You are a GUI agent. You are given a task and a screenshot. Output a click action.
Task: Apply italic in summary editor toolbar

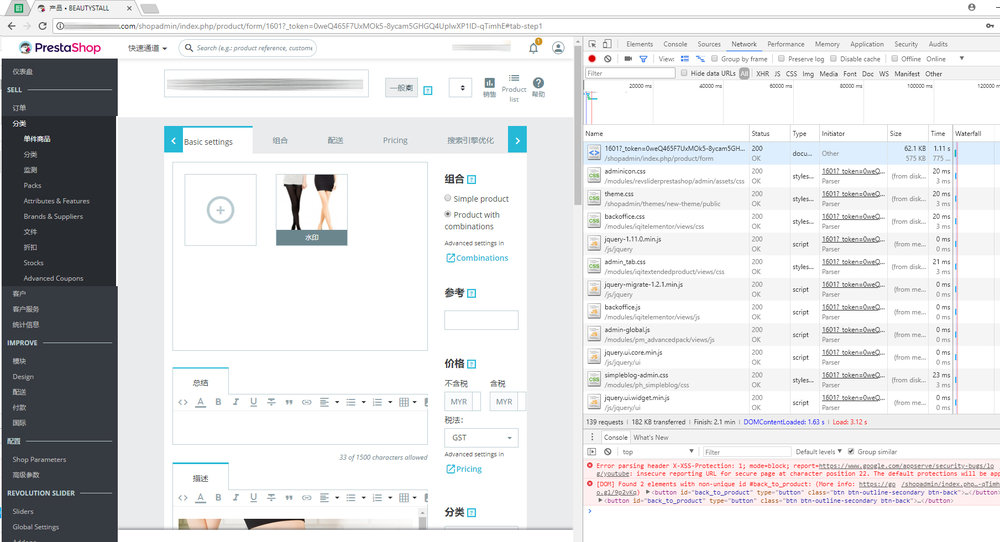pyautogui.click(x=236, y=402)
